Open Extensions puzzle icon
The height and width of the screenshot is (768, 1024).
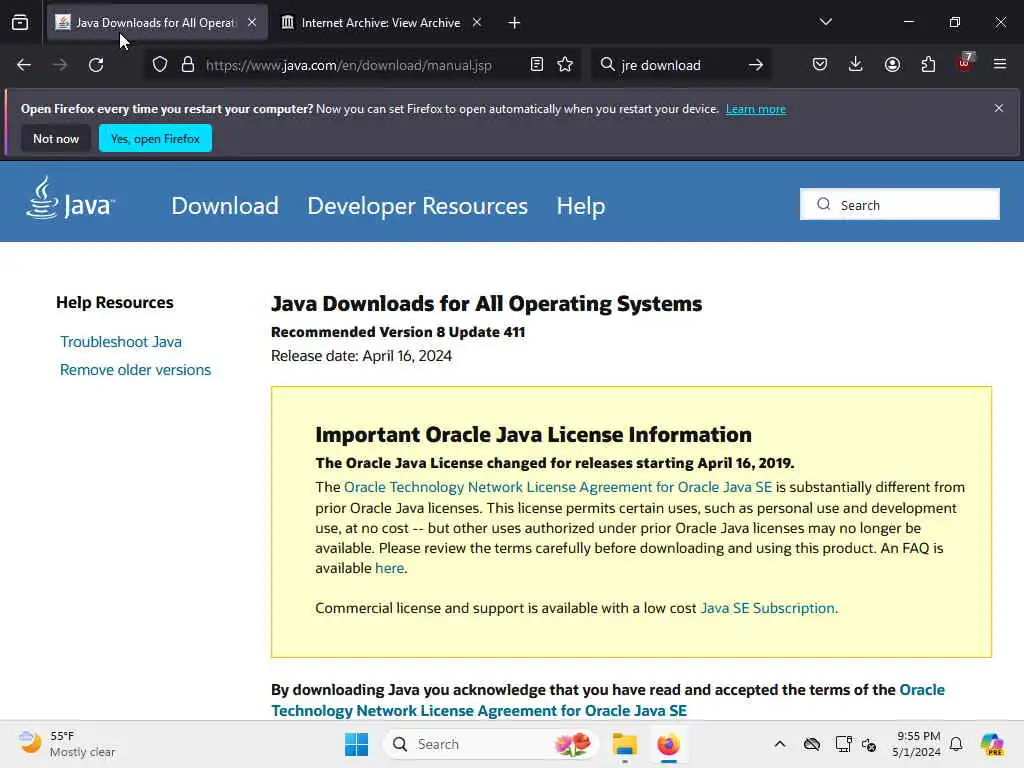928,64
